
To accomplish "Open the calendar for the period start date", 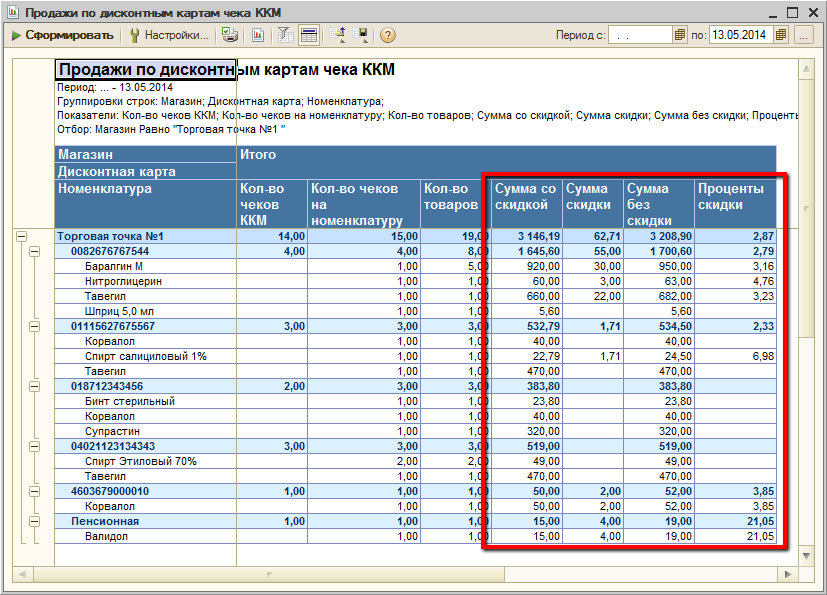I will pyautogui.click(x=680, y=35).
